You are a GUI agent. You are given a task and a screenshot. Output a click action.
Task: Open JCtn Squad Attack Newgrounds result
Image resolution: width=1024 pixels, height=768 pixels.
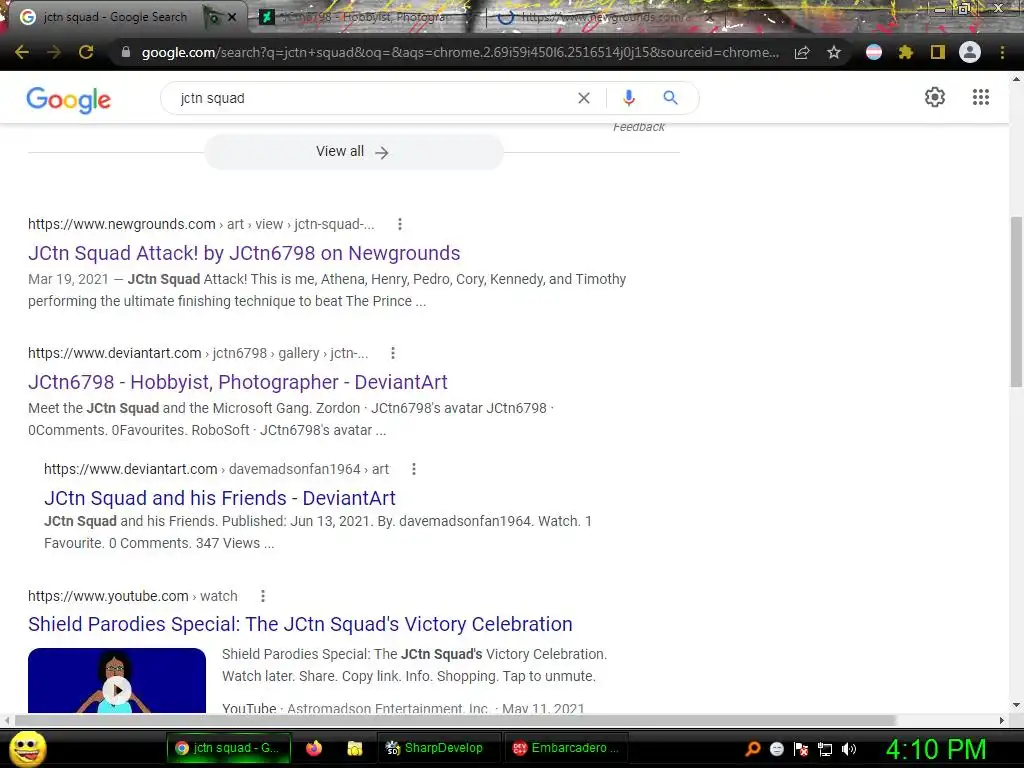point(244,253)
